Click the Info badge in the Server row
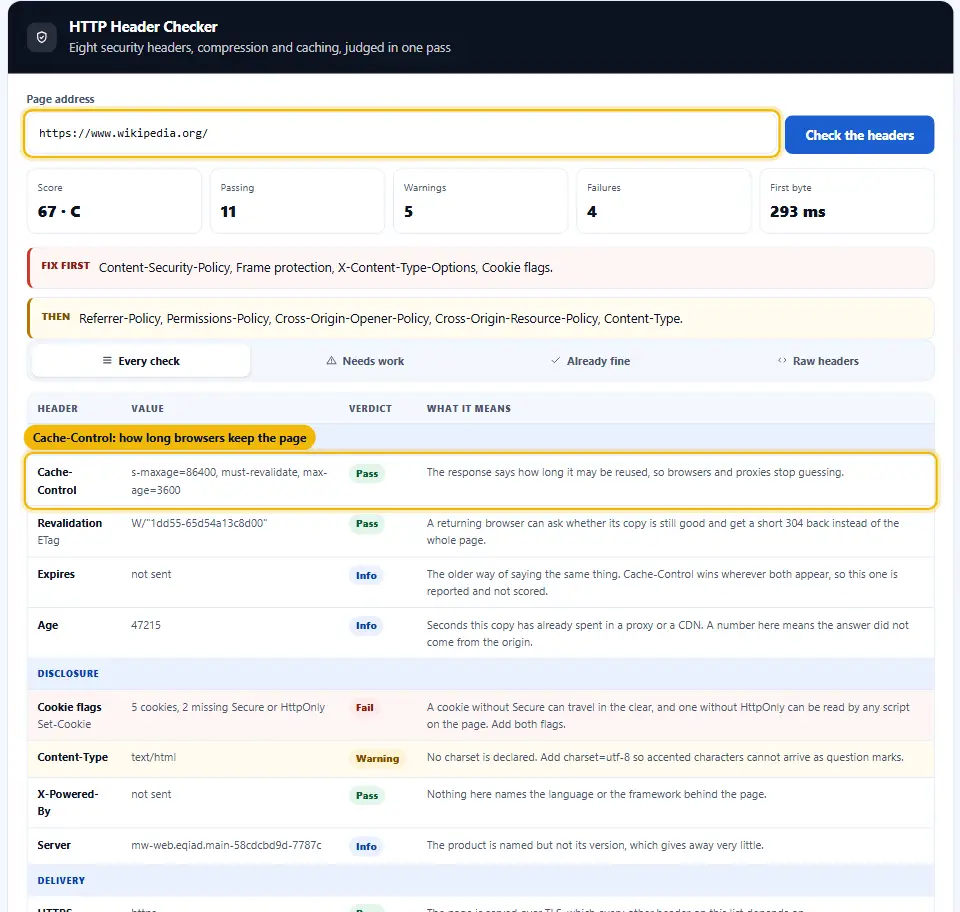The image size is (960, 912). [366, 847]
